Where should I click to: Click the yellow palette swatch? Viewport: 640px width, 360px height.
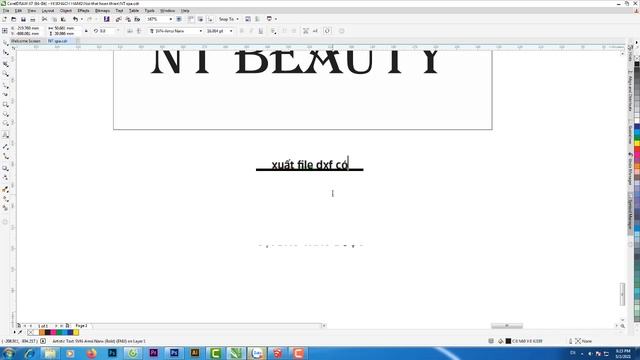(76, 333)
